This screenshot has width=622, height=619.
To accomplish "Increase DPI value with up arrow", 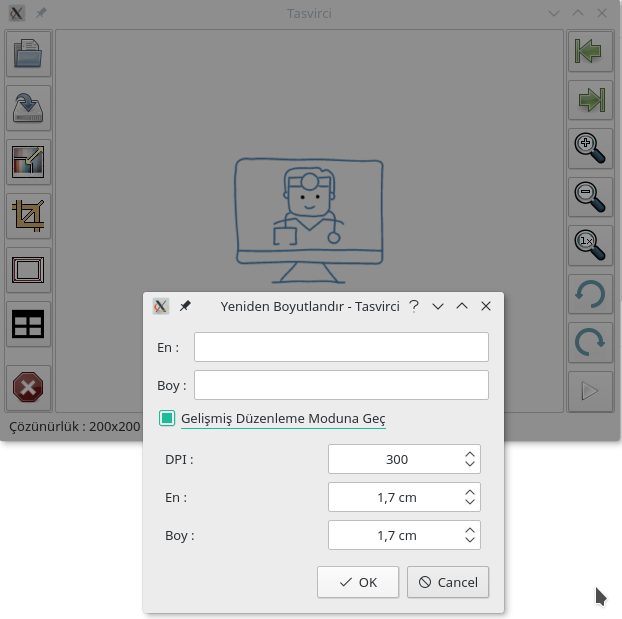I will pyautogui.click(x=470, y=454).
